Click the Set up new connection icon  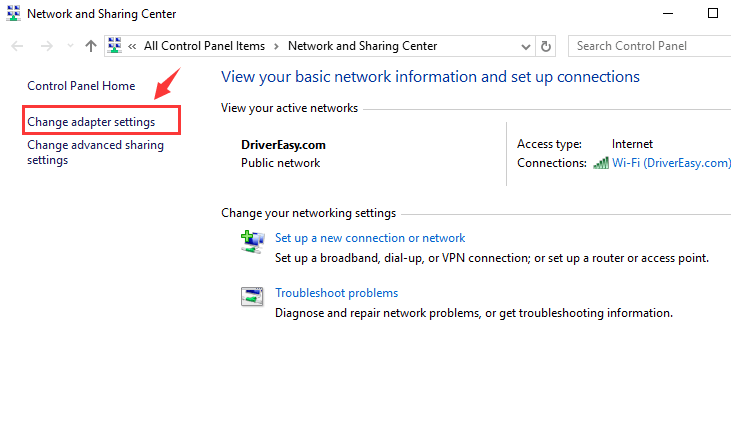pos(252,242)
